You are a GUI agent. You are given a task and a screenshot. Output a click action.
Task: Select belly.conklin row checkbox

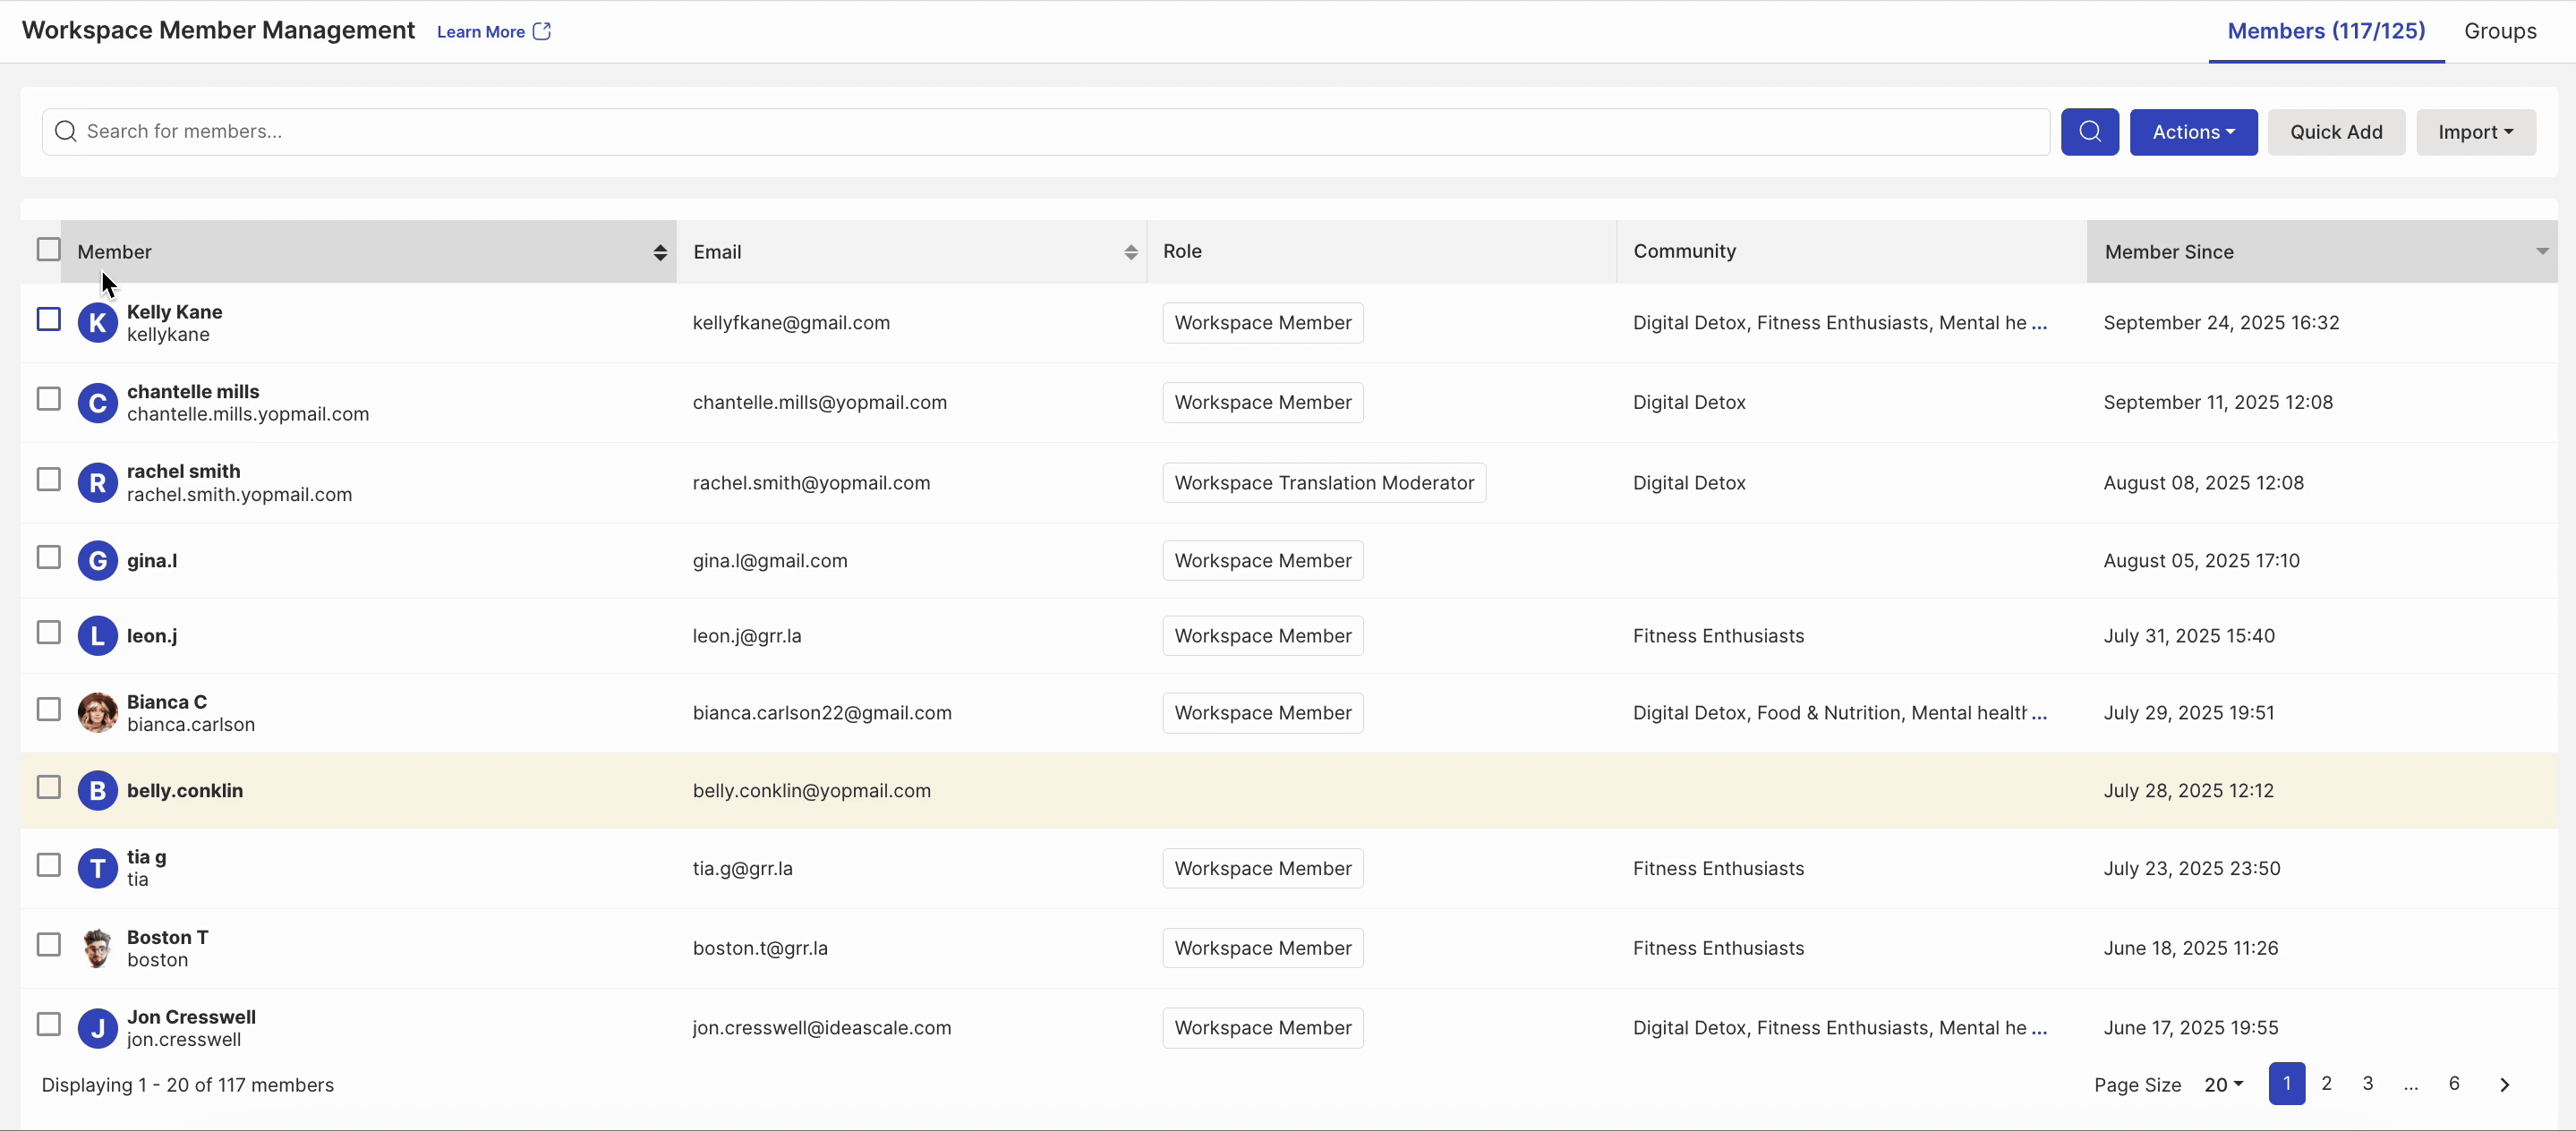pyautogui.click(x=48, y=788)
